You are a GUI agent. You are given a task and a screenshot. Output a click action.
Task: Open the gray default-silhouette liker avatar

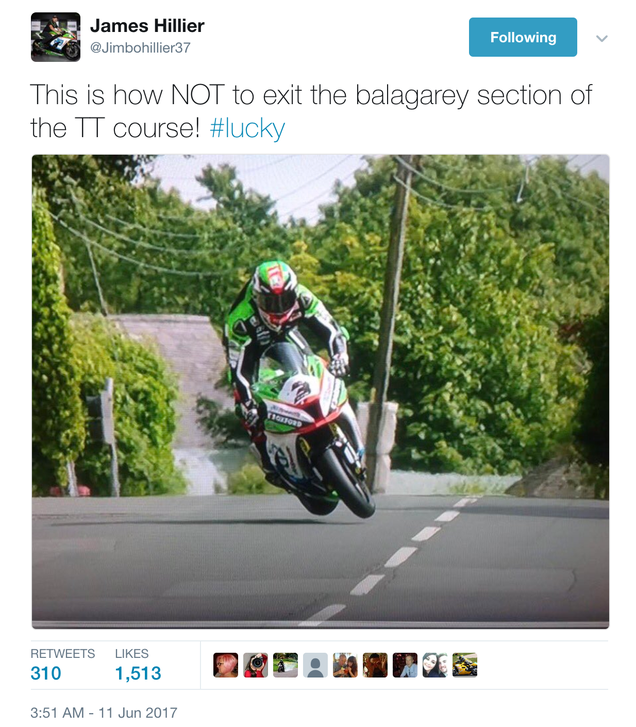[x=315, y=665]
